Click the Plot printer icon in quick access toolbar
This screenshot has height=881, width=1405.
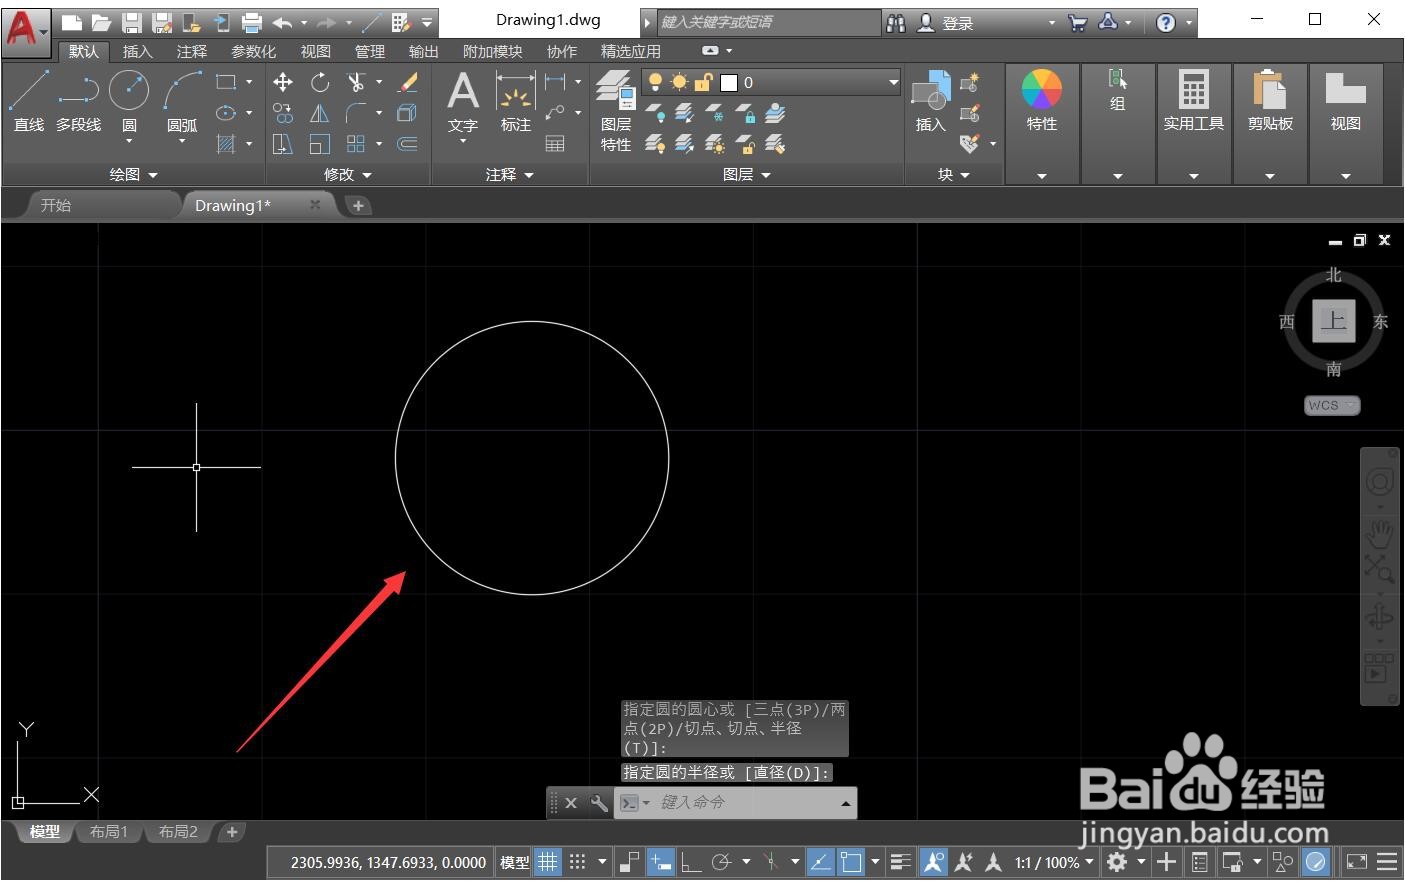252,22
